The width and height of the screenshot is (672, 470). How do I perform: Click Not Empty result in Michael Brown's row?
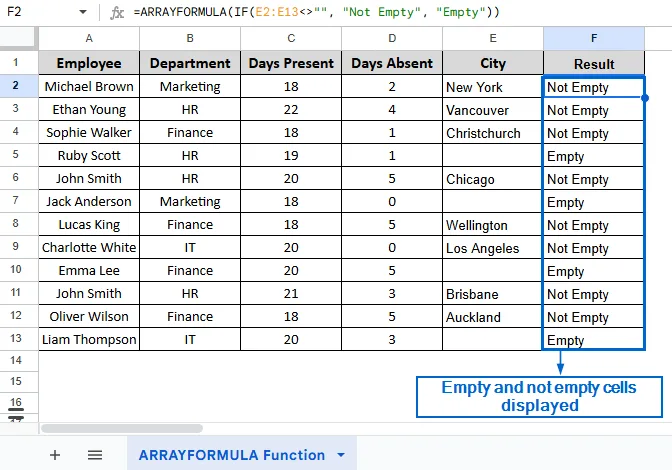pos(594,87)
